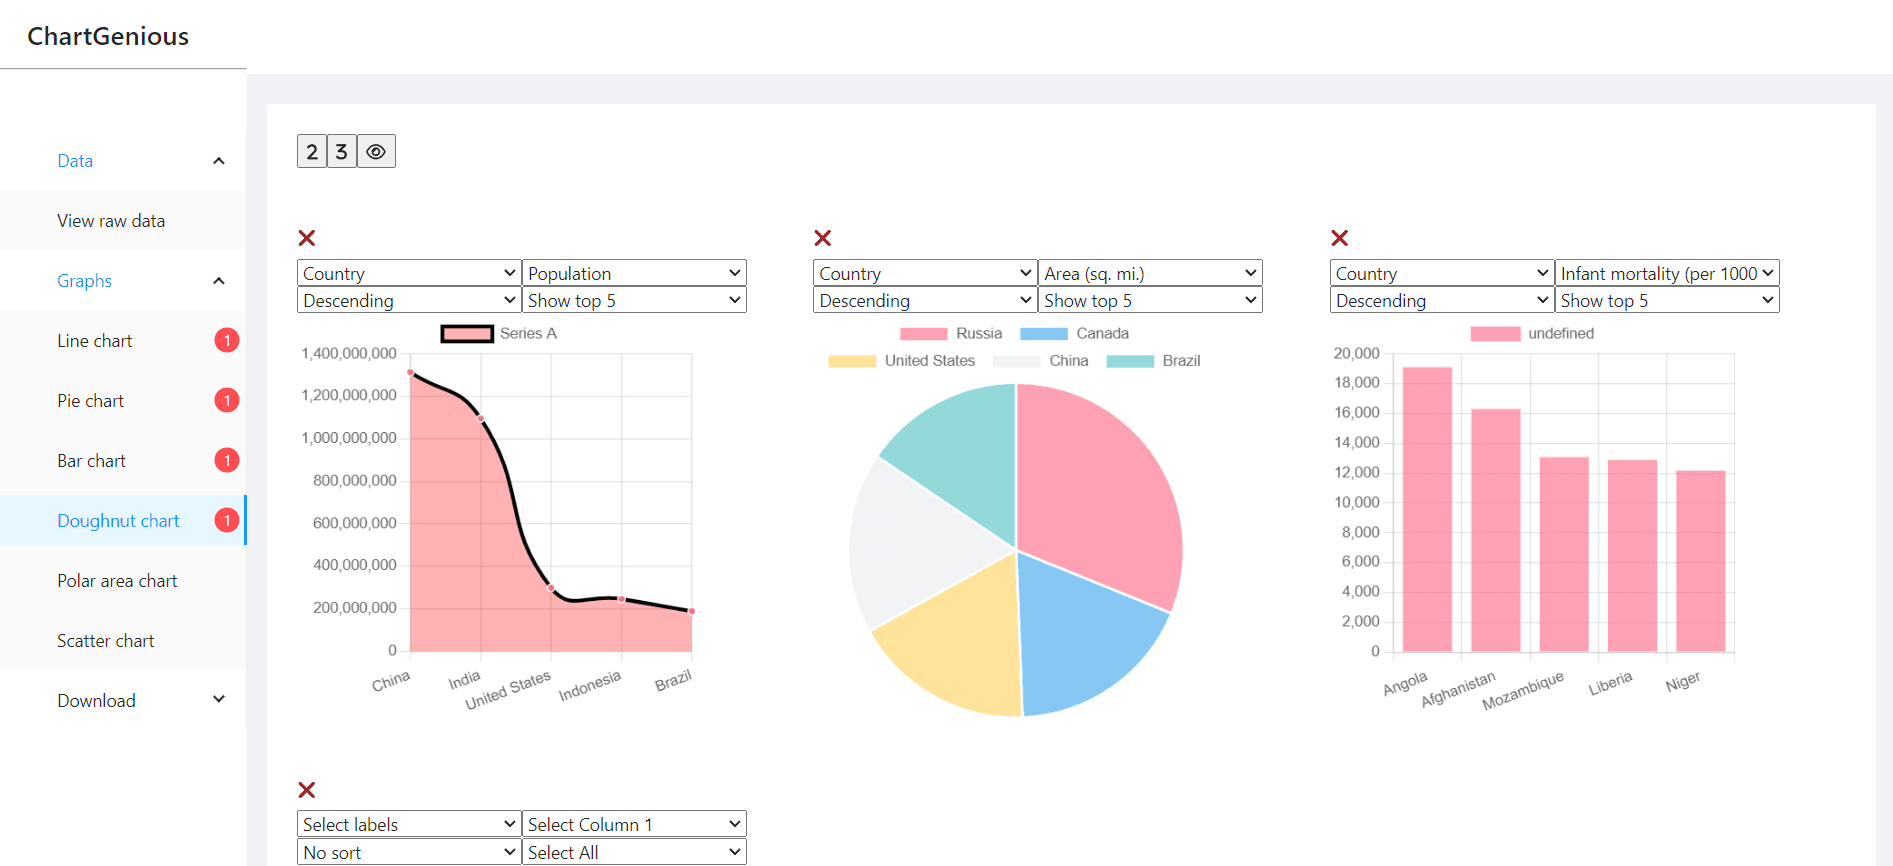Open pie chart Country labels dropdown

pyautogui.click(x=925, y=273)
